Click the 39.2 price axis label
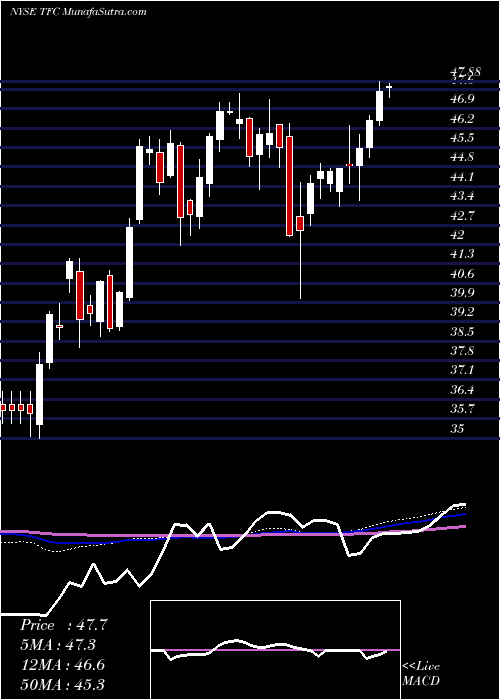The height and width of the screenshot is (700, 500). [x=463, y=312]
